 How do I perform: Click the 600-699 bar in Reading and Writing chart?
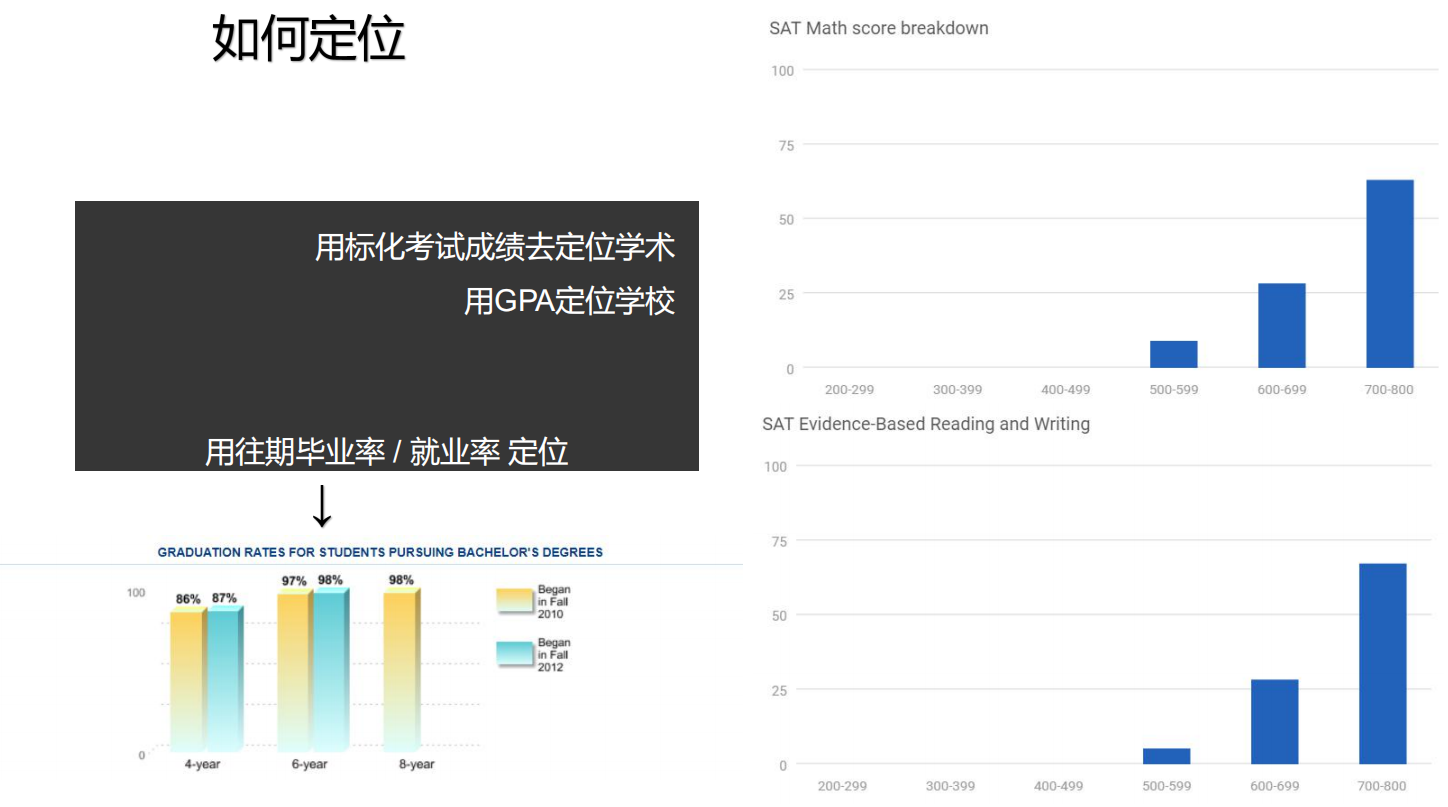point(1275,722)
